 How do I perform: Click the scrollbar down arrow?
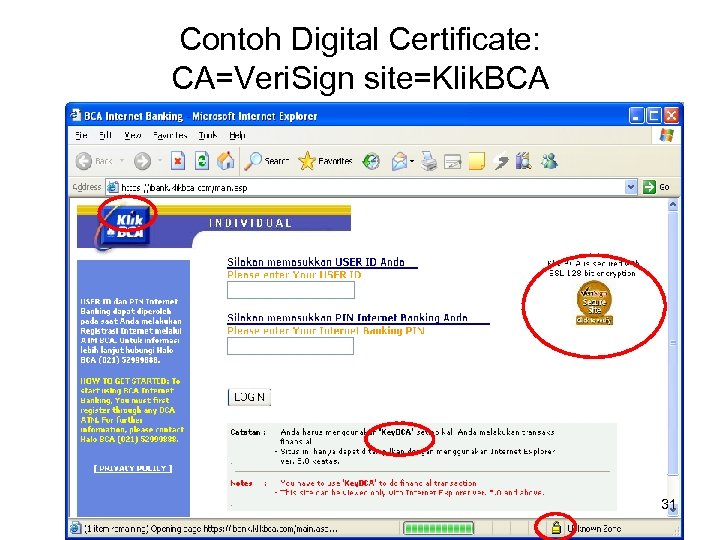673,510
